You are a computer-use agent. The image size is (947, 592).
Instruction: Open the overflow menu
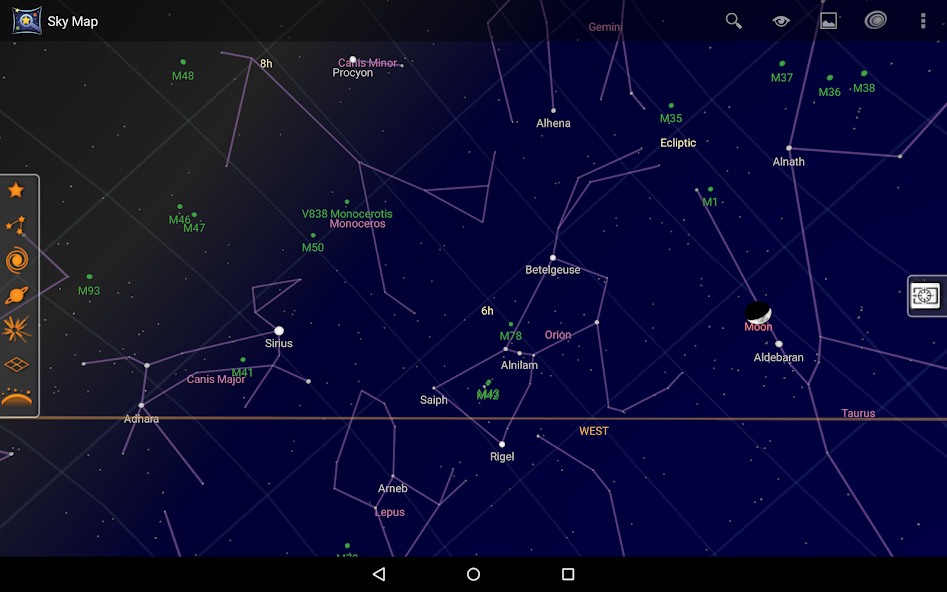click(922, 21)
